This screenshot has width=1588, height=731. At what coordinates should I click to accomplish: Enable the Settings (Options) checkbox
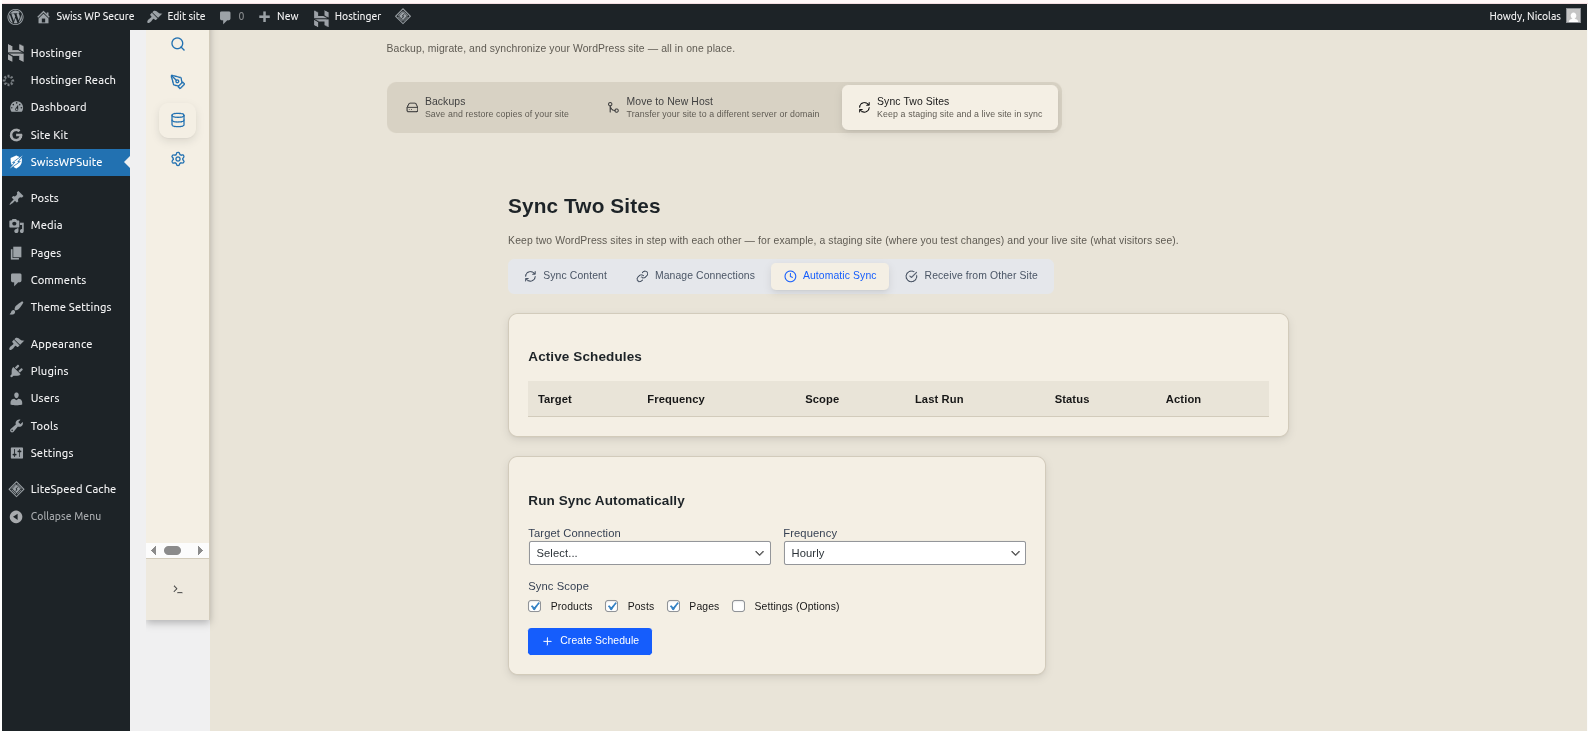pyautogui.click(x=739, y=606)
